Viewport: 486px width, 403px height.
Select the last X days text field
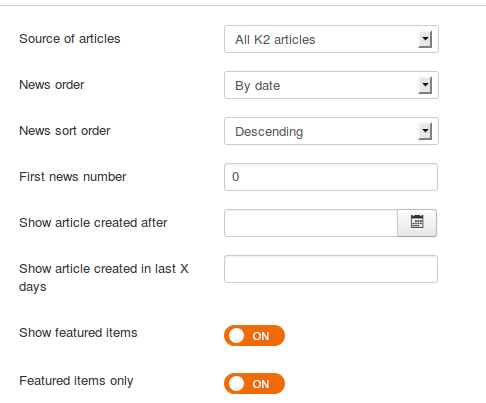tap(331, 269)
